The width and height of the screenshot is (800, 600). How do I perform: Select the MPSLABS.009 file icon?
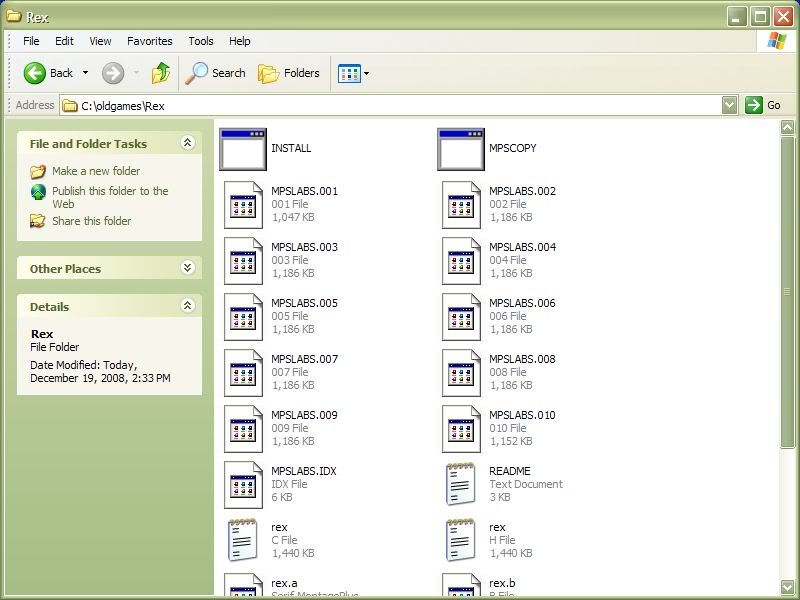(243, 429)
